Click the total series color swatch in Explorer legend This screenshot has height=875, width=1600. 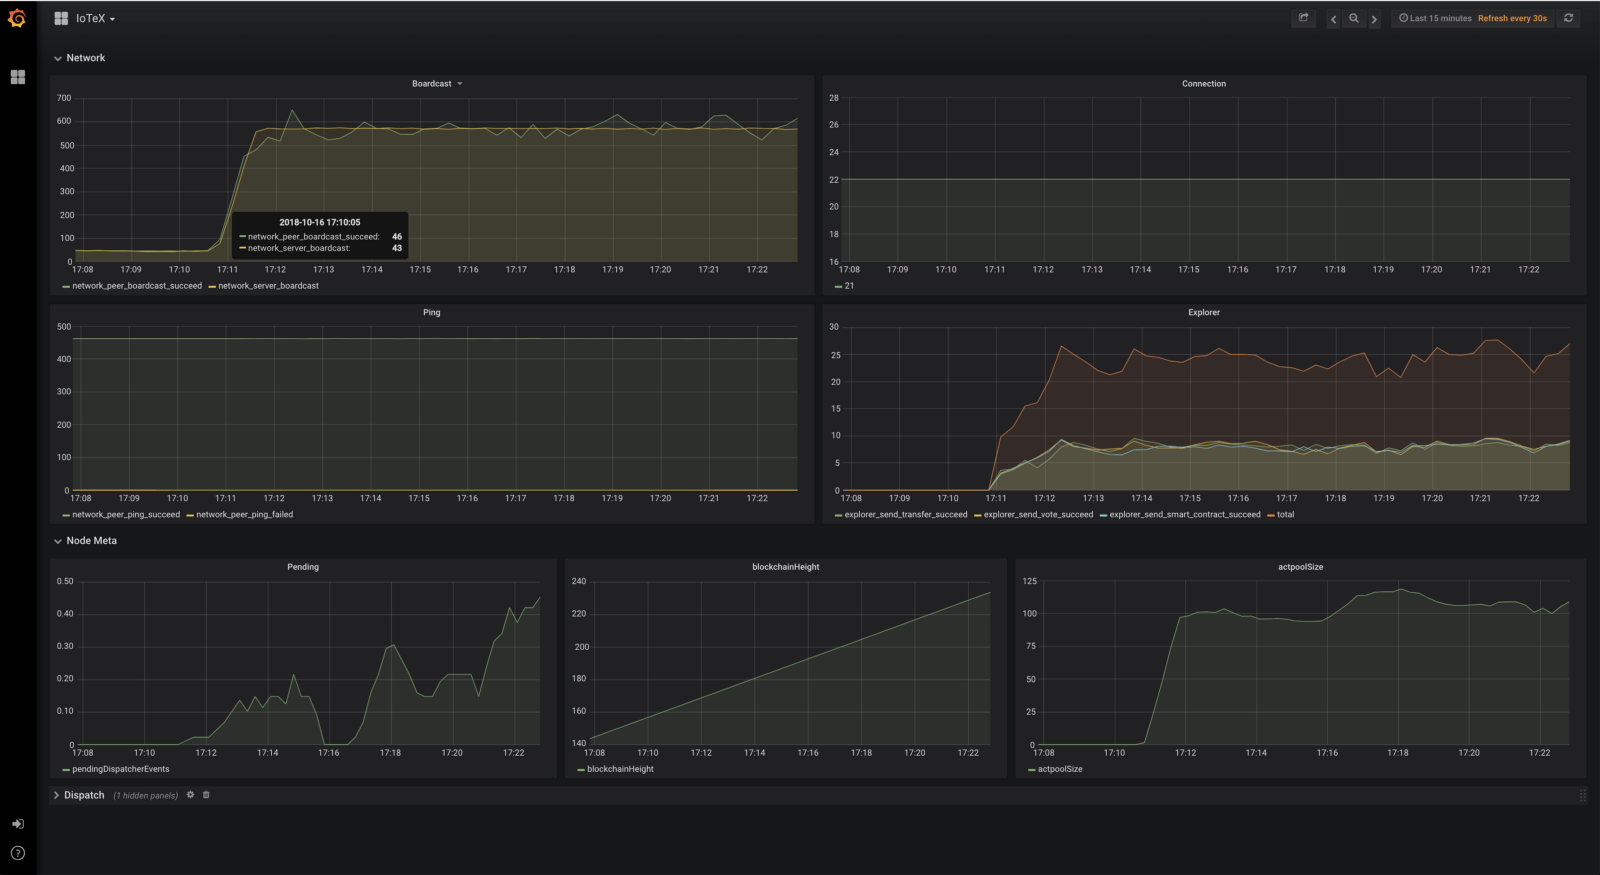click(x=1271, y=515)
